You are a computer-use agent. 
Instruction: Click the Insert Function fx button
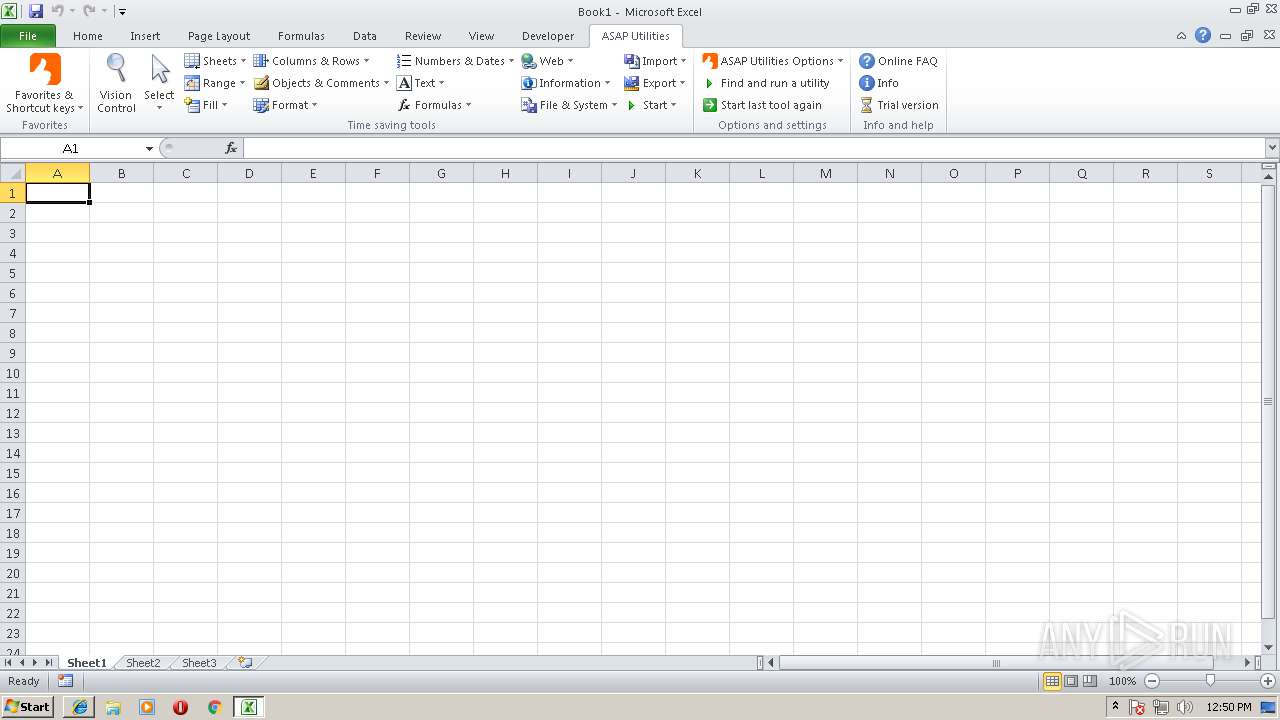(x=231, y=148)
